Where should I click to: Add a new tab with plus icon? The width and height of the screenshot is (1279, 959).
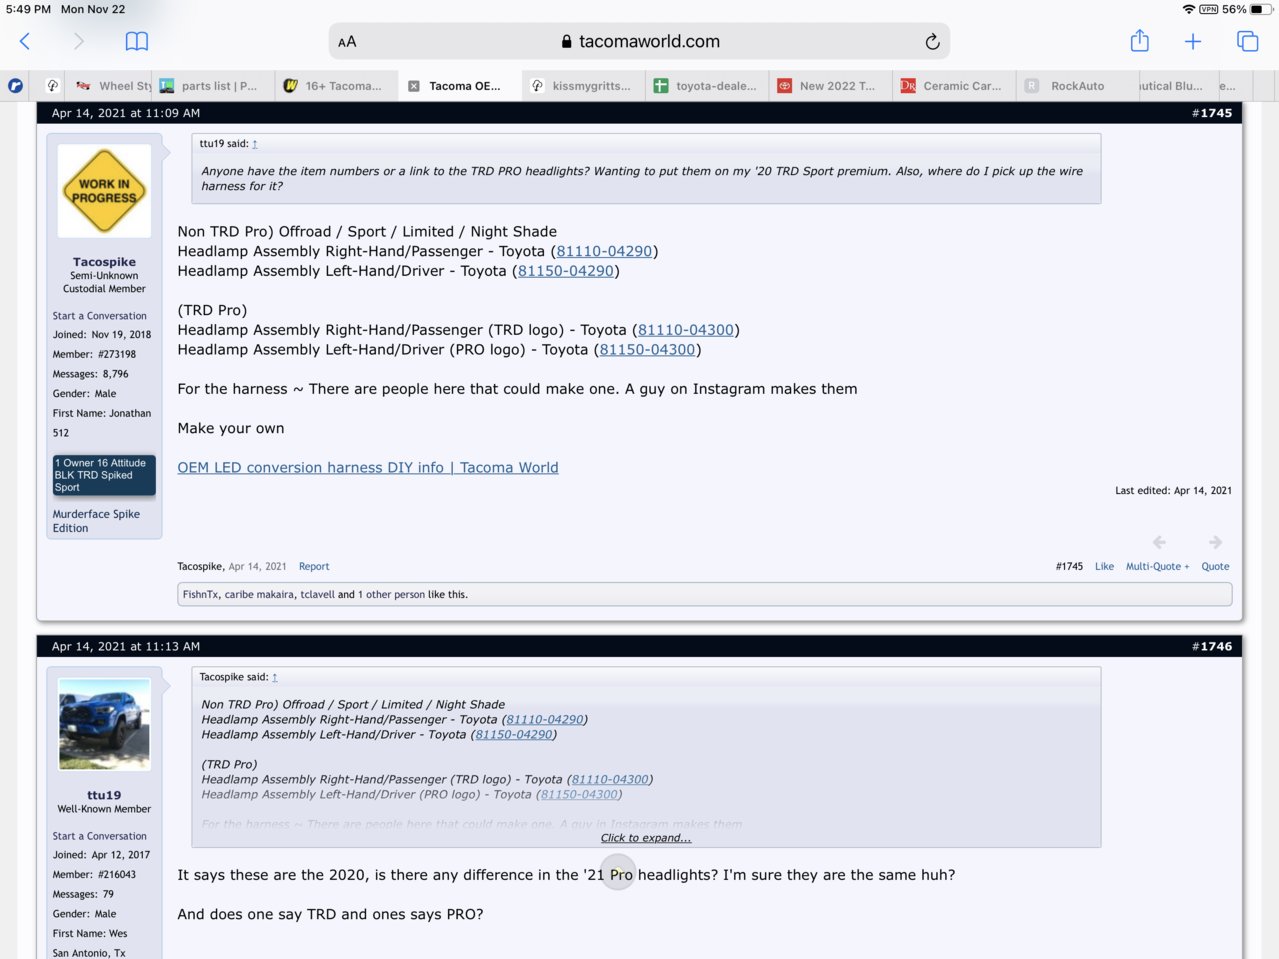(x=1193, y=41)
